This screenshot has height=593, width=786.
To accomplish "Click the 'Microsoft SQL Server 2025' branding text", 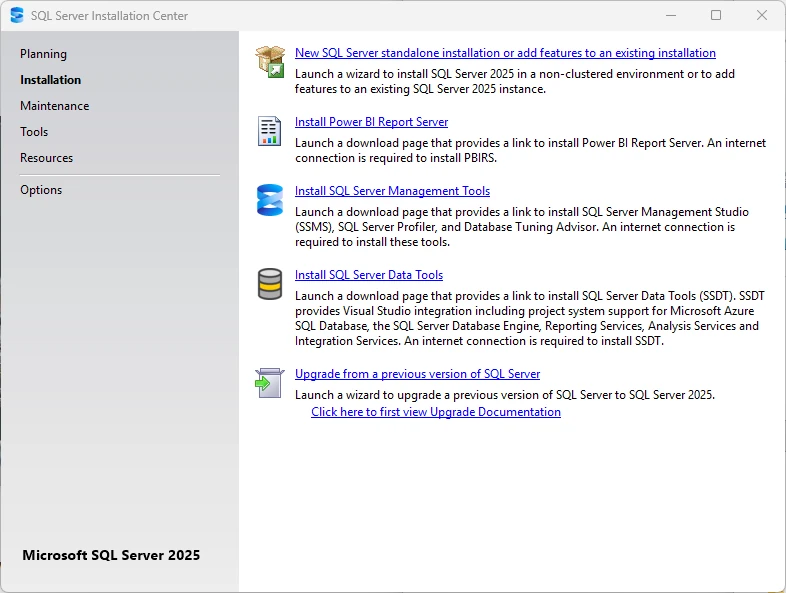I will pyautogui.click(x=111, y=555).
